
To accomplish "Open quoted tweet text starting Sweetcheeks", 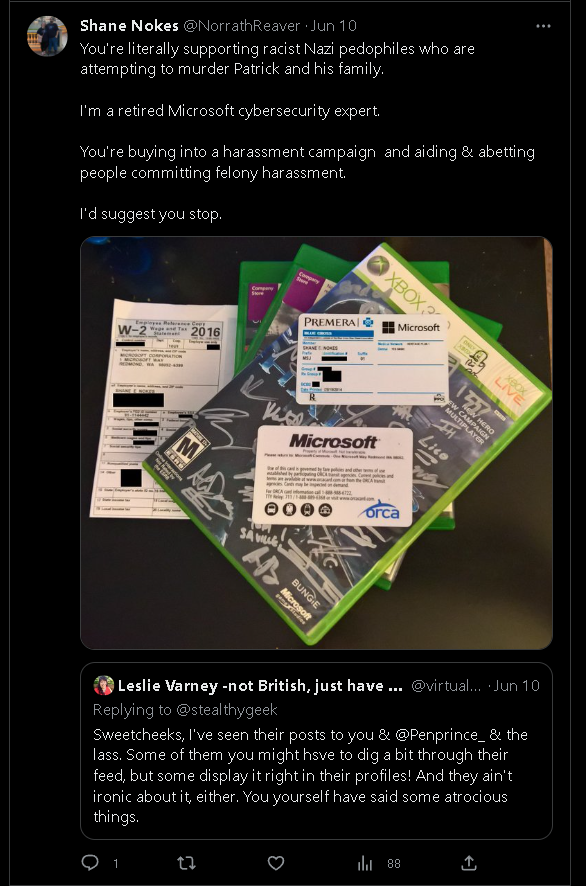I will coord(310,775).
